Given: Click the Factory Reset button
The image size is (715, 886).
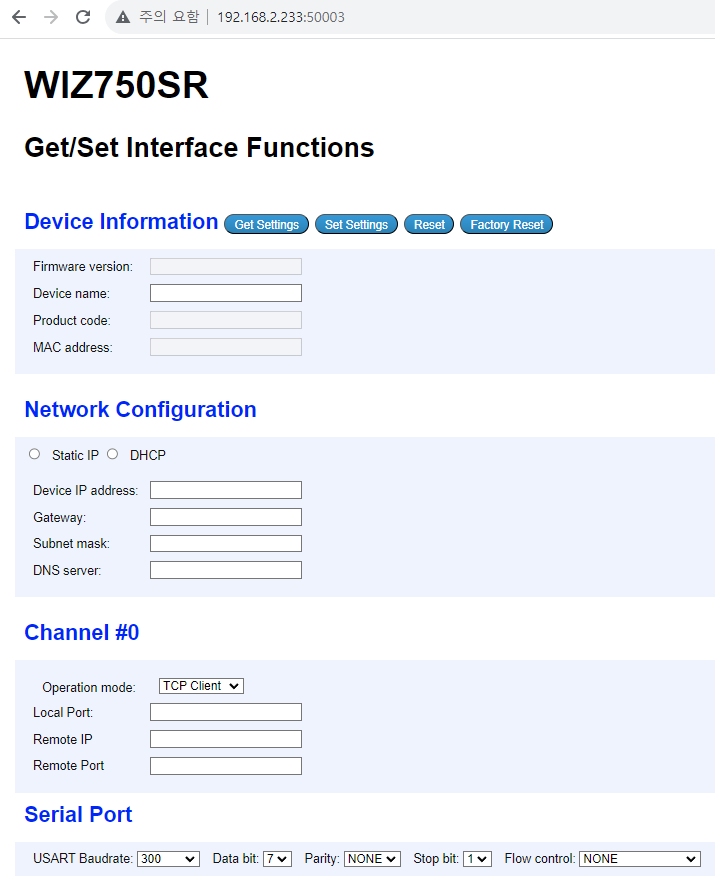Looking at the screenshot, I should [x=506, y=224].
